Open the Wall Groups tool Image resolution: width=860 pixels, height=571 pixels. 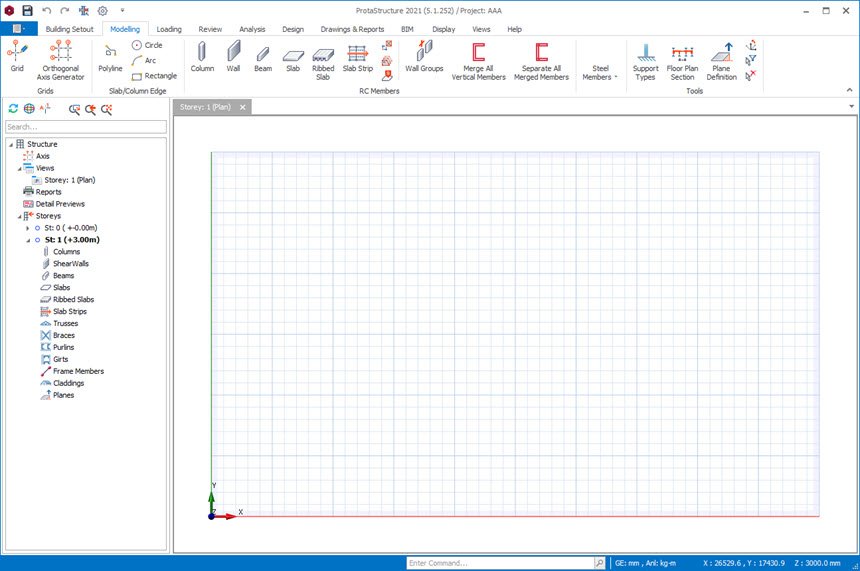(x=424, y=56)
